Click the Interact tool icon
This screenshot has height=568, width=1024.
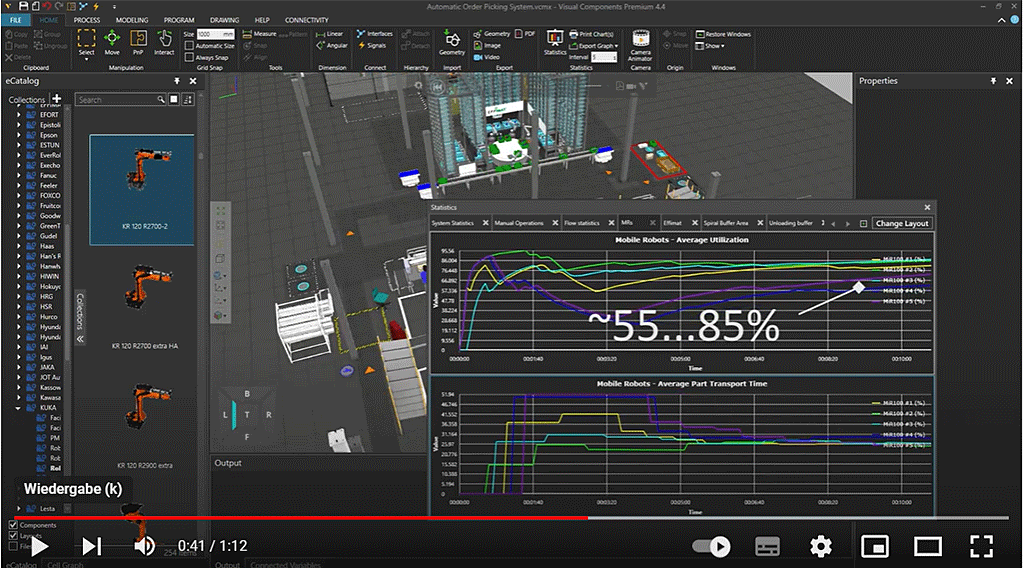click(x=164, y=41)
